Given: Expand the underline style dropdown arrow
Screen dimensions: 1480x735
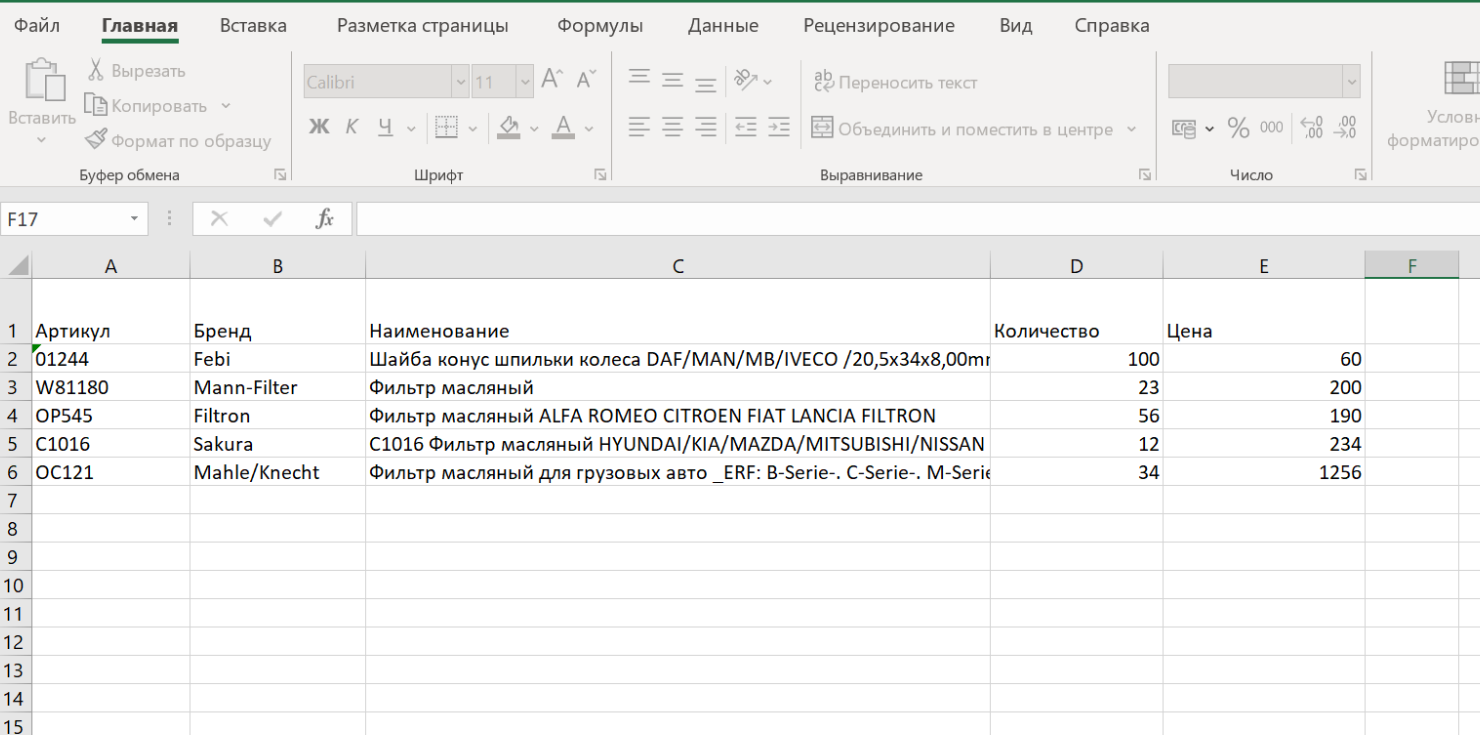Looking at the screenshot, I should tap(411, 128).
